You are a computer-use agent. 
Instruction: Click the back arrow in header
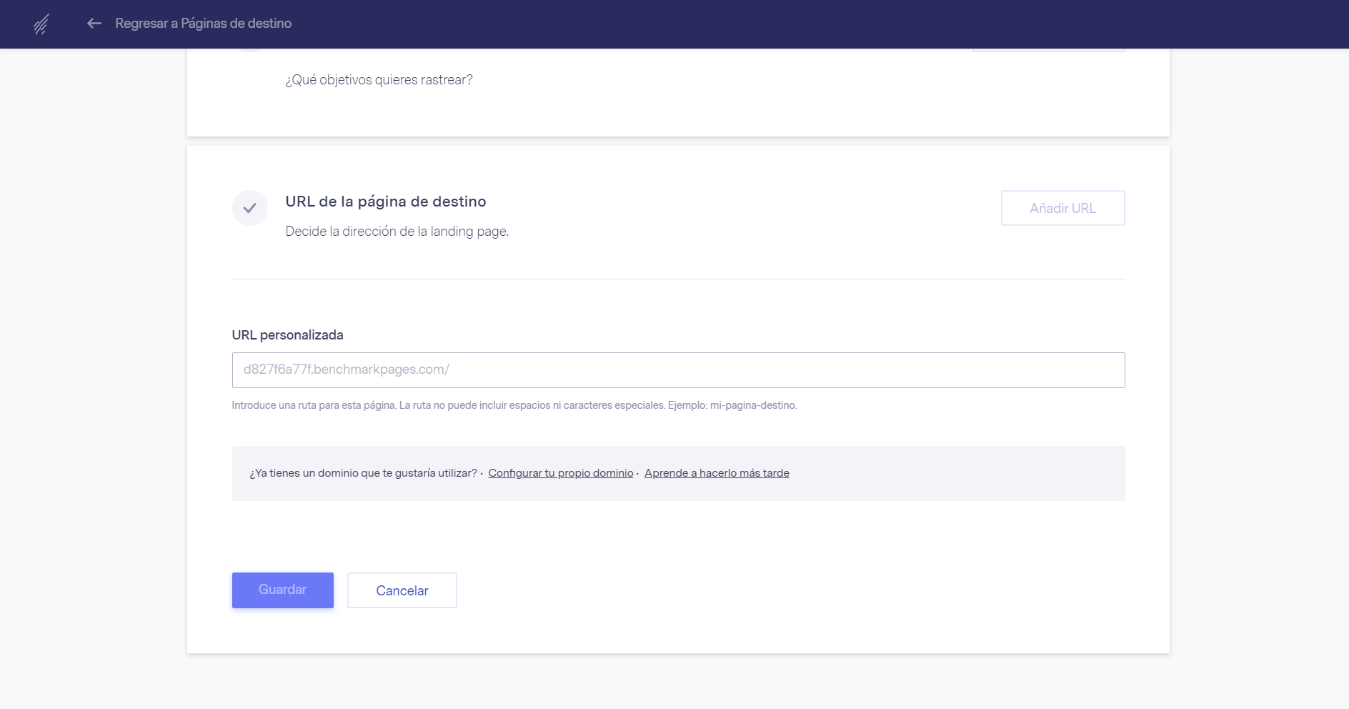(94, 23)
